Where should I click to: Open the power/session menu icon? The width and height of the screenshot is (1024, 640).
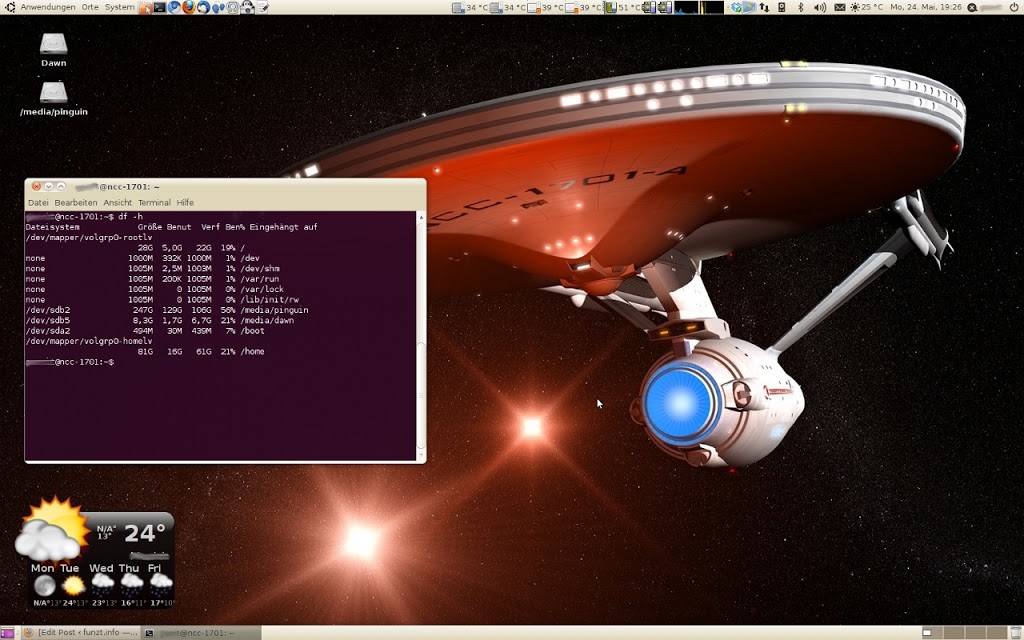coord(1012,7)
